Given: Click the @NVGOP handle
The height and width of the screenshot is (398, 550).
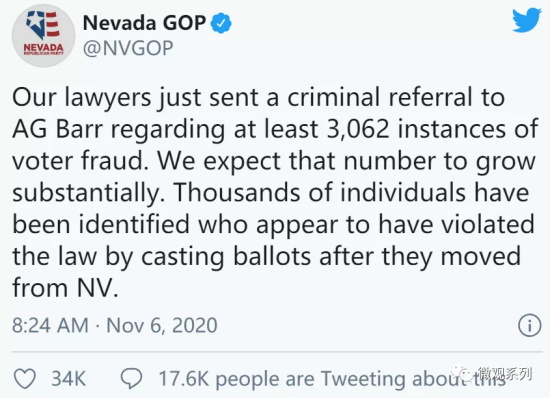Looking at the screenshot, I should pyautogui.click(x=128, y=48).
